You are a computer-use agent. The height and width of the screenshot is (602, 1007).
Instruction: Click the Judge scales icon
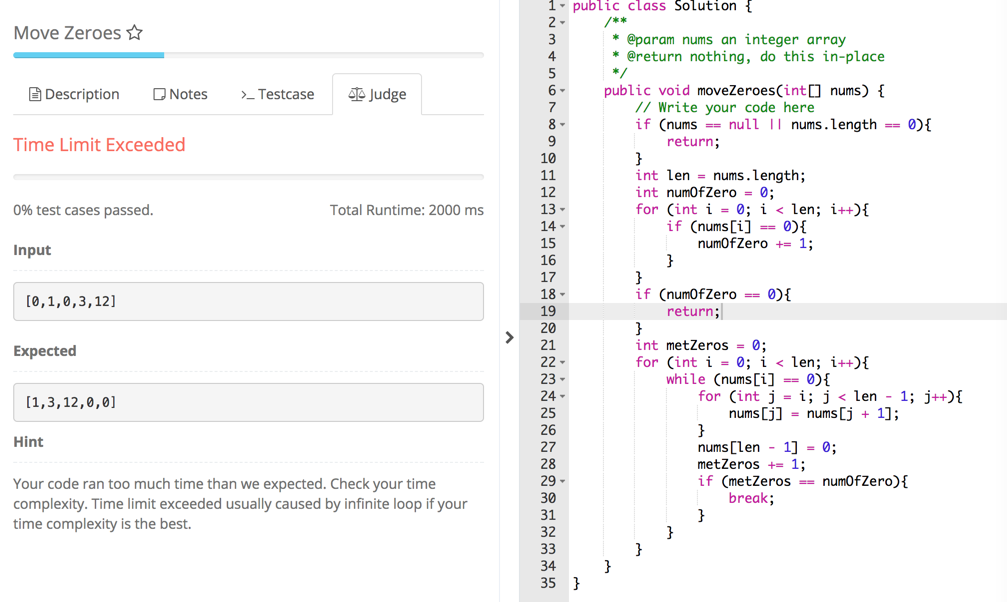[356, 93]
